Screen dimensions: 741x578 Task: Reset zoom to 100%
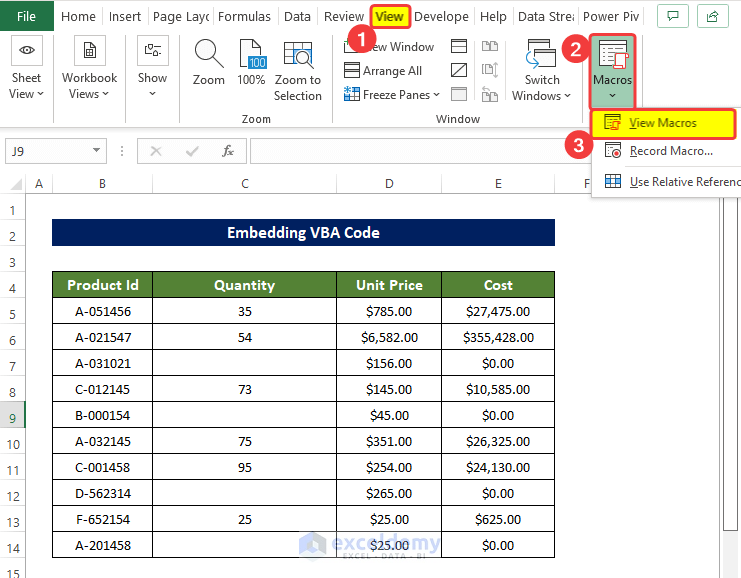251,63
